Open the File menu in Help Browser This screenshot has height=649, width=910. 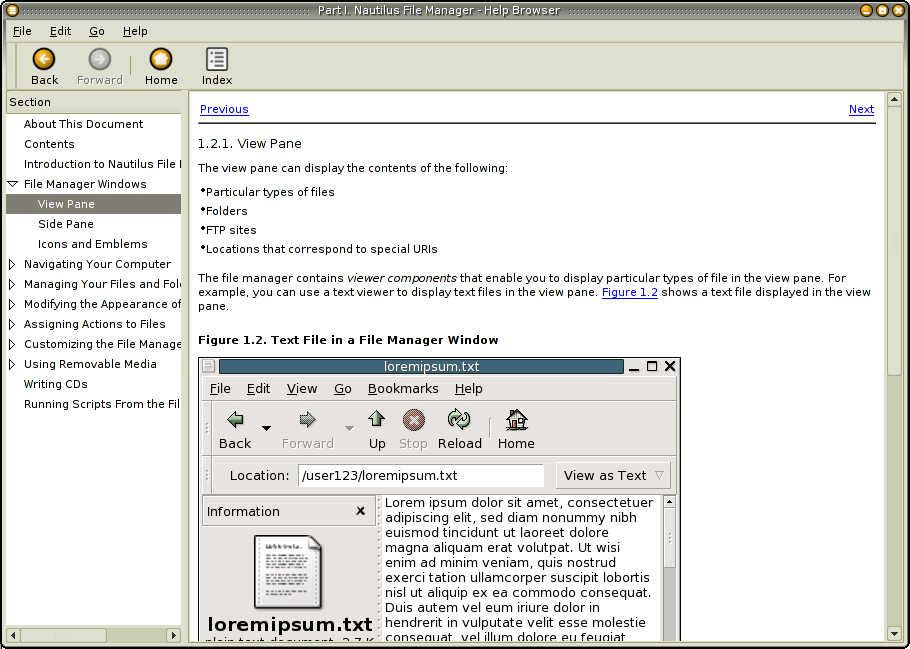(x=22, y=31)
